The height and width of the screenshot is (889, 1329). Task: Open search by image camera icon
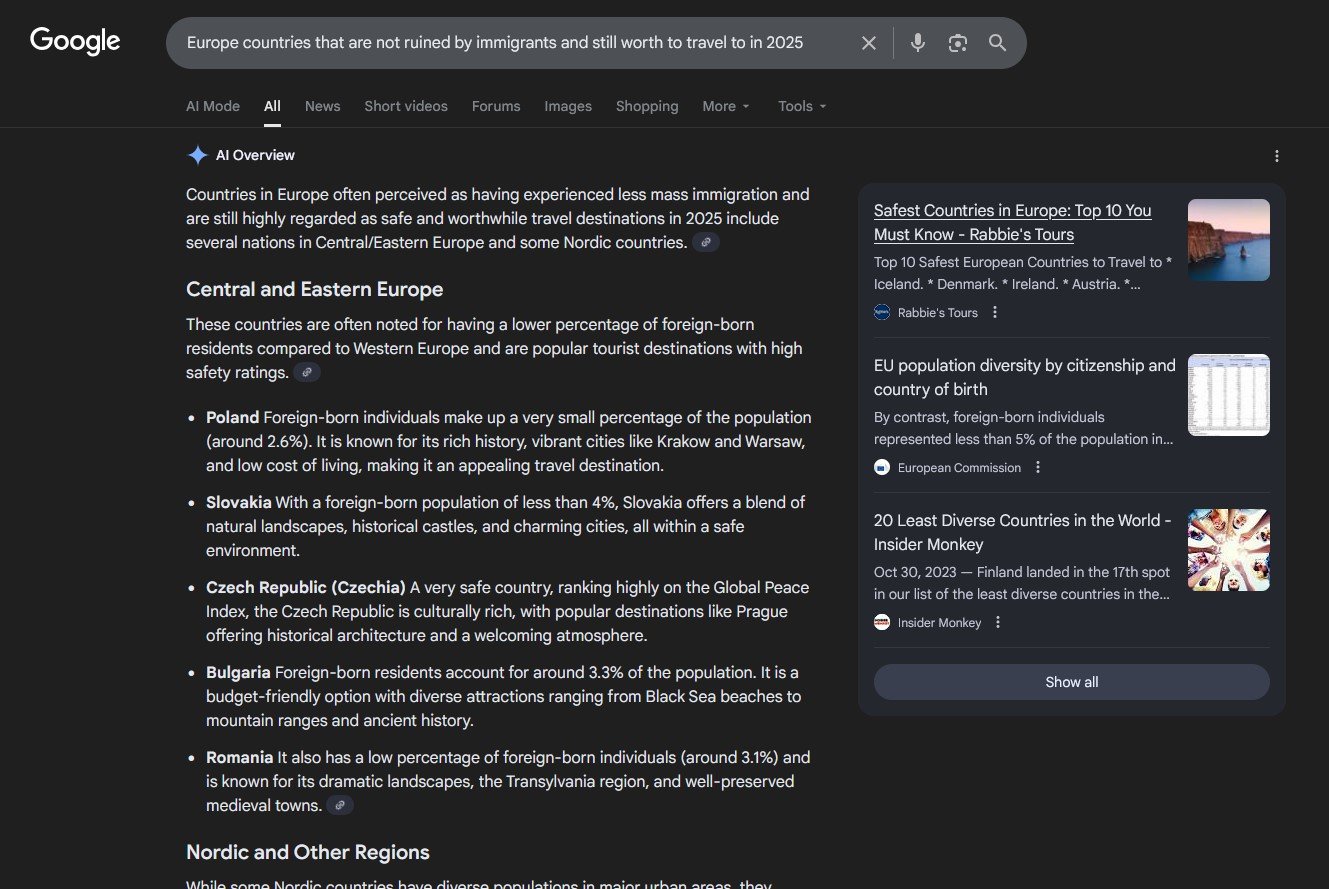pyautogui.click(x=957, y=43)
